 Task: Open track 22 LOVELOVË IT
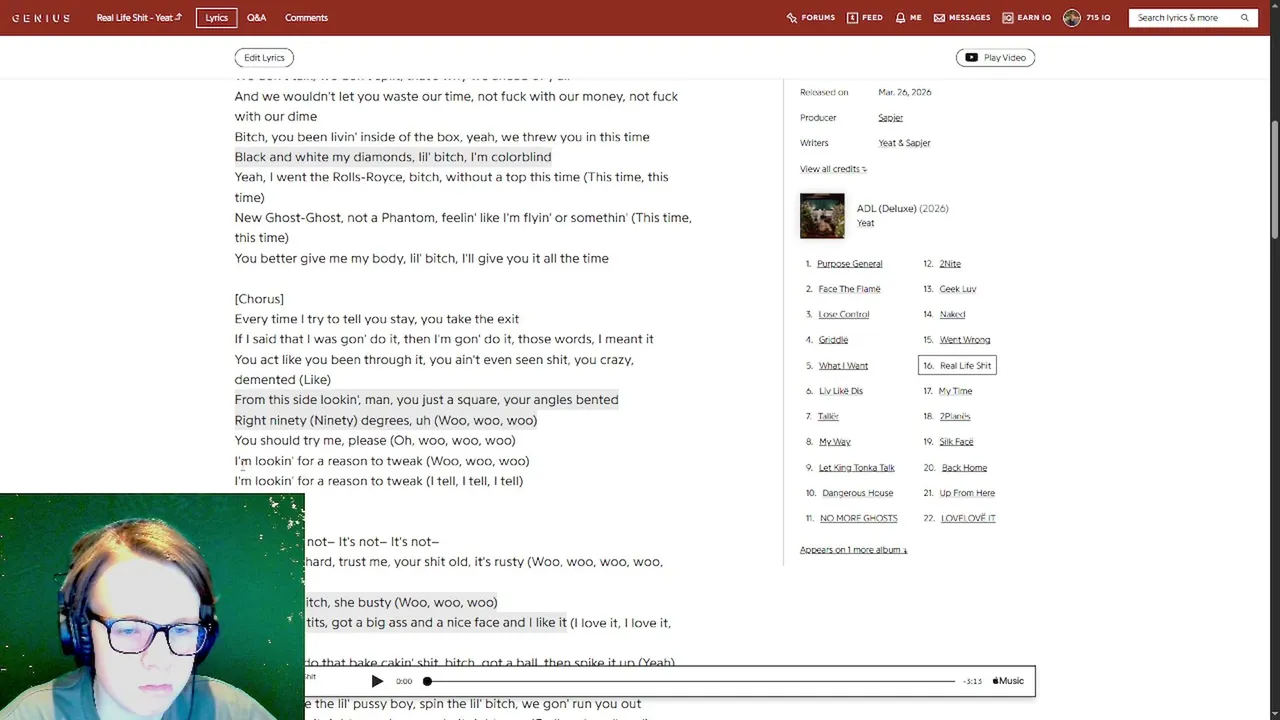968,519
